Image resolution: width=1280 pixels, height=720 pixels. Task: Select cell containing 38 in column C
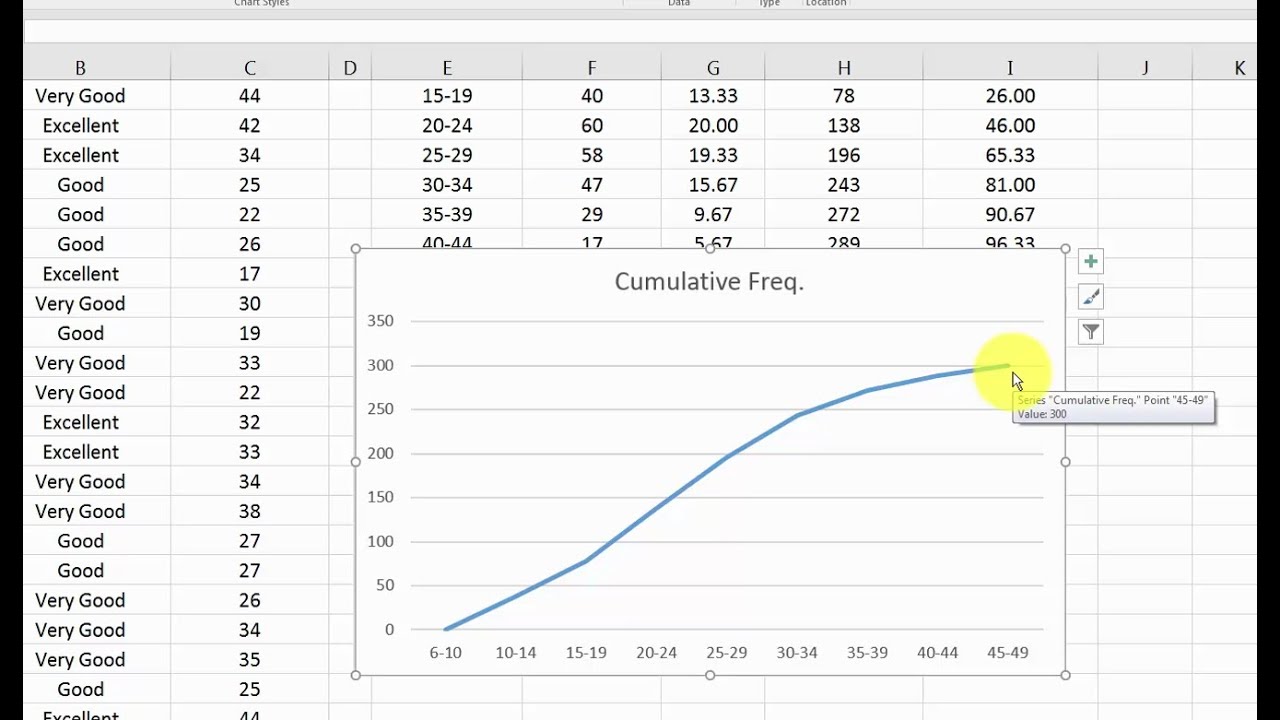[x=250, y=512]
